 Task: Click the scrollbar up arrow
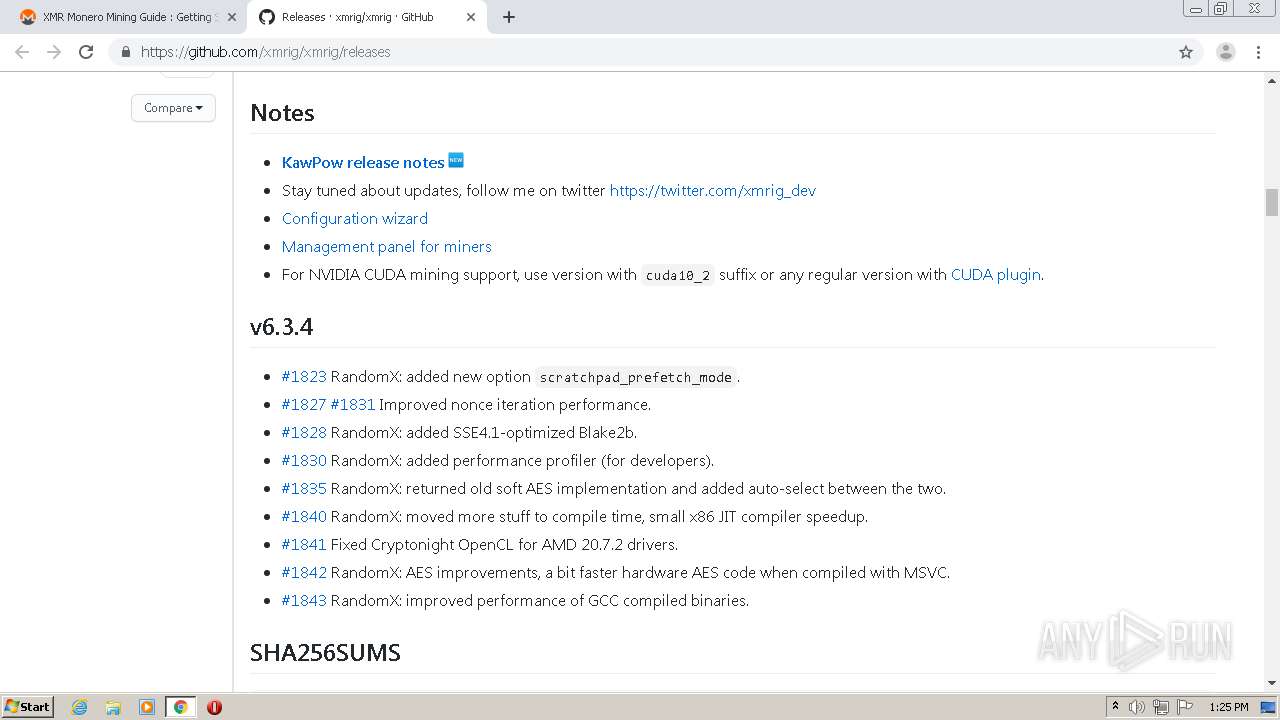1272,80
